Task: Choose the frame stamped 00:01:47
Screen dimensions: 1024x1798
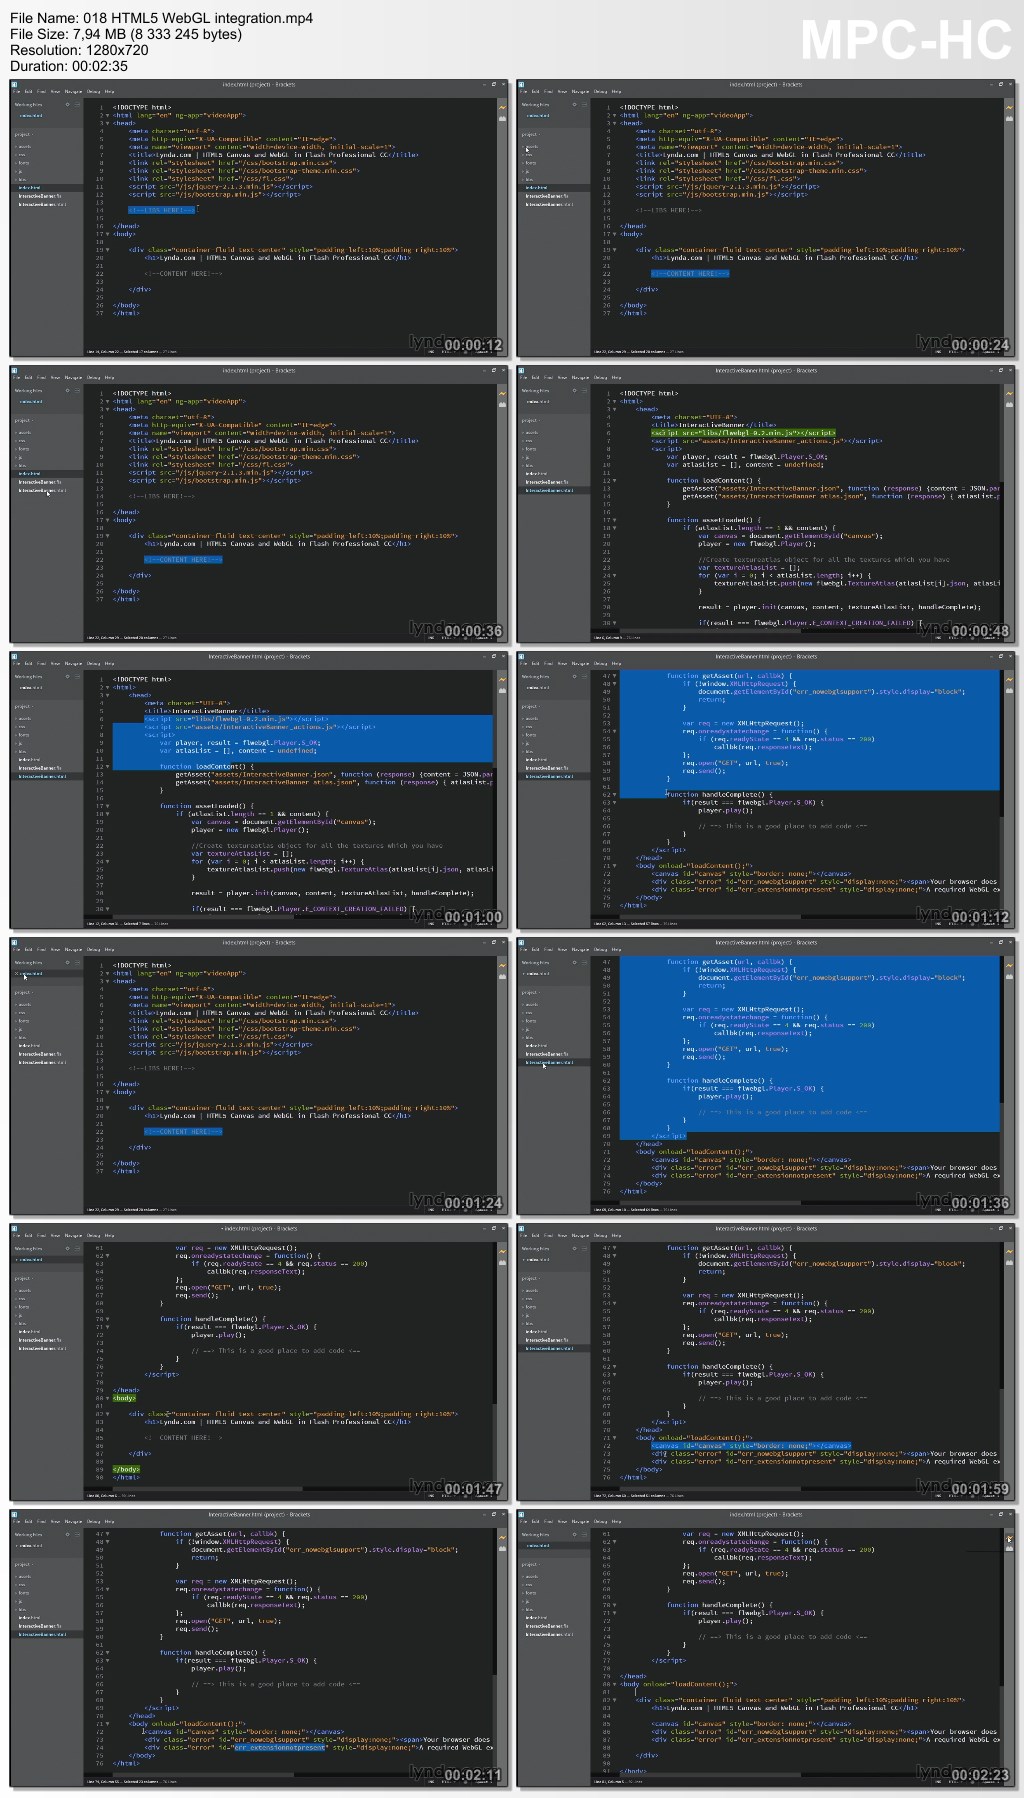Action: (259, 1361)
